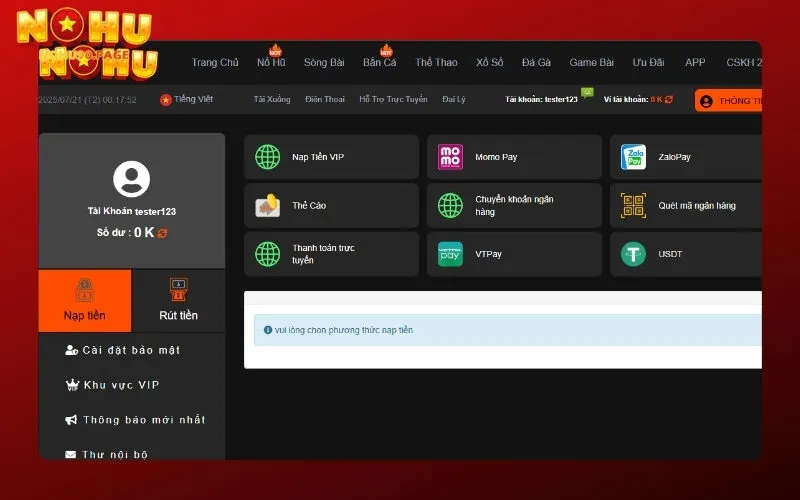This screenshot has width=800, height=500.
Task: Refresh the Ví tài khoản balance icon
Action: [668, 99]
